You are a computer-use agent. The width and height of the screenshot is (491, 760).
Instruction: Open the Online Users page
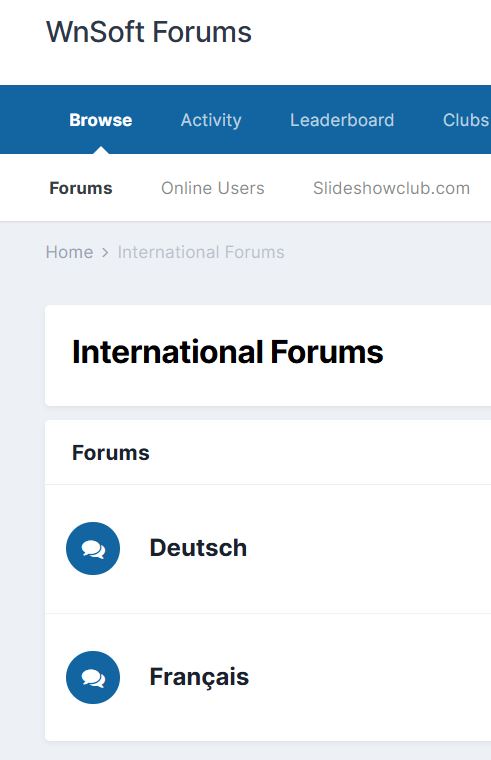212,188
